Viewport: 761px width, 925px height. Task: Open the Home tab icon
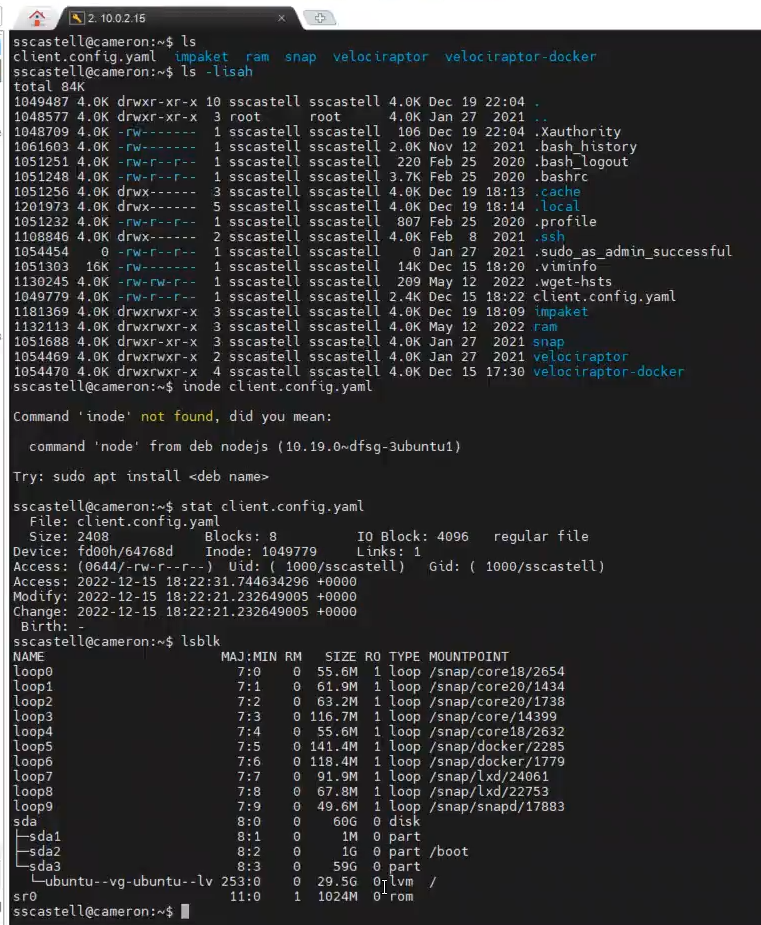point(37,18)
